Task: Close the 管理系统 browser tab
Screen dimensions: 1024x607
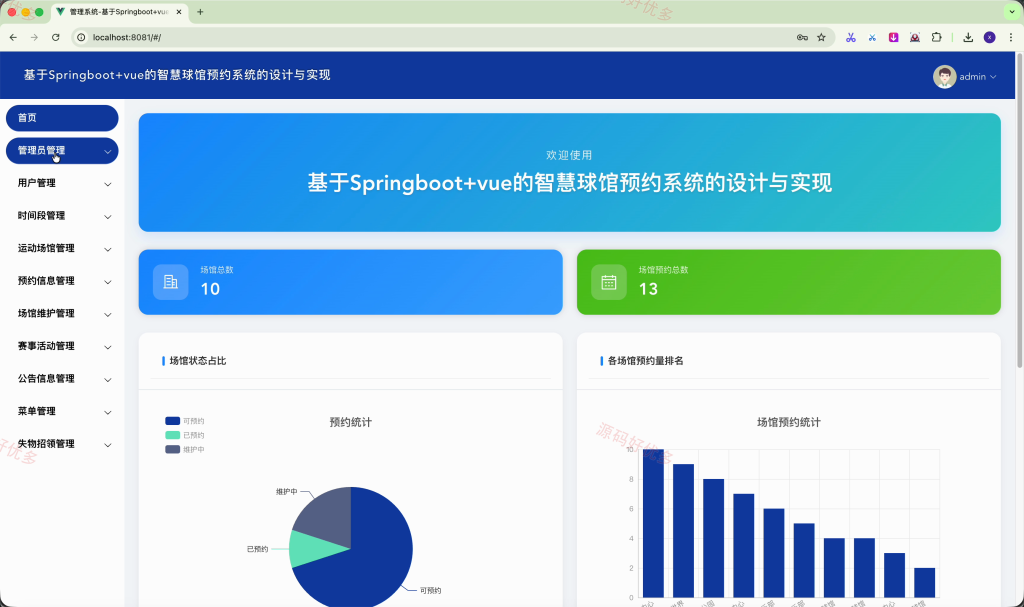Action: pyautogui.click(x=179, y=12)
